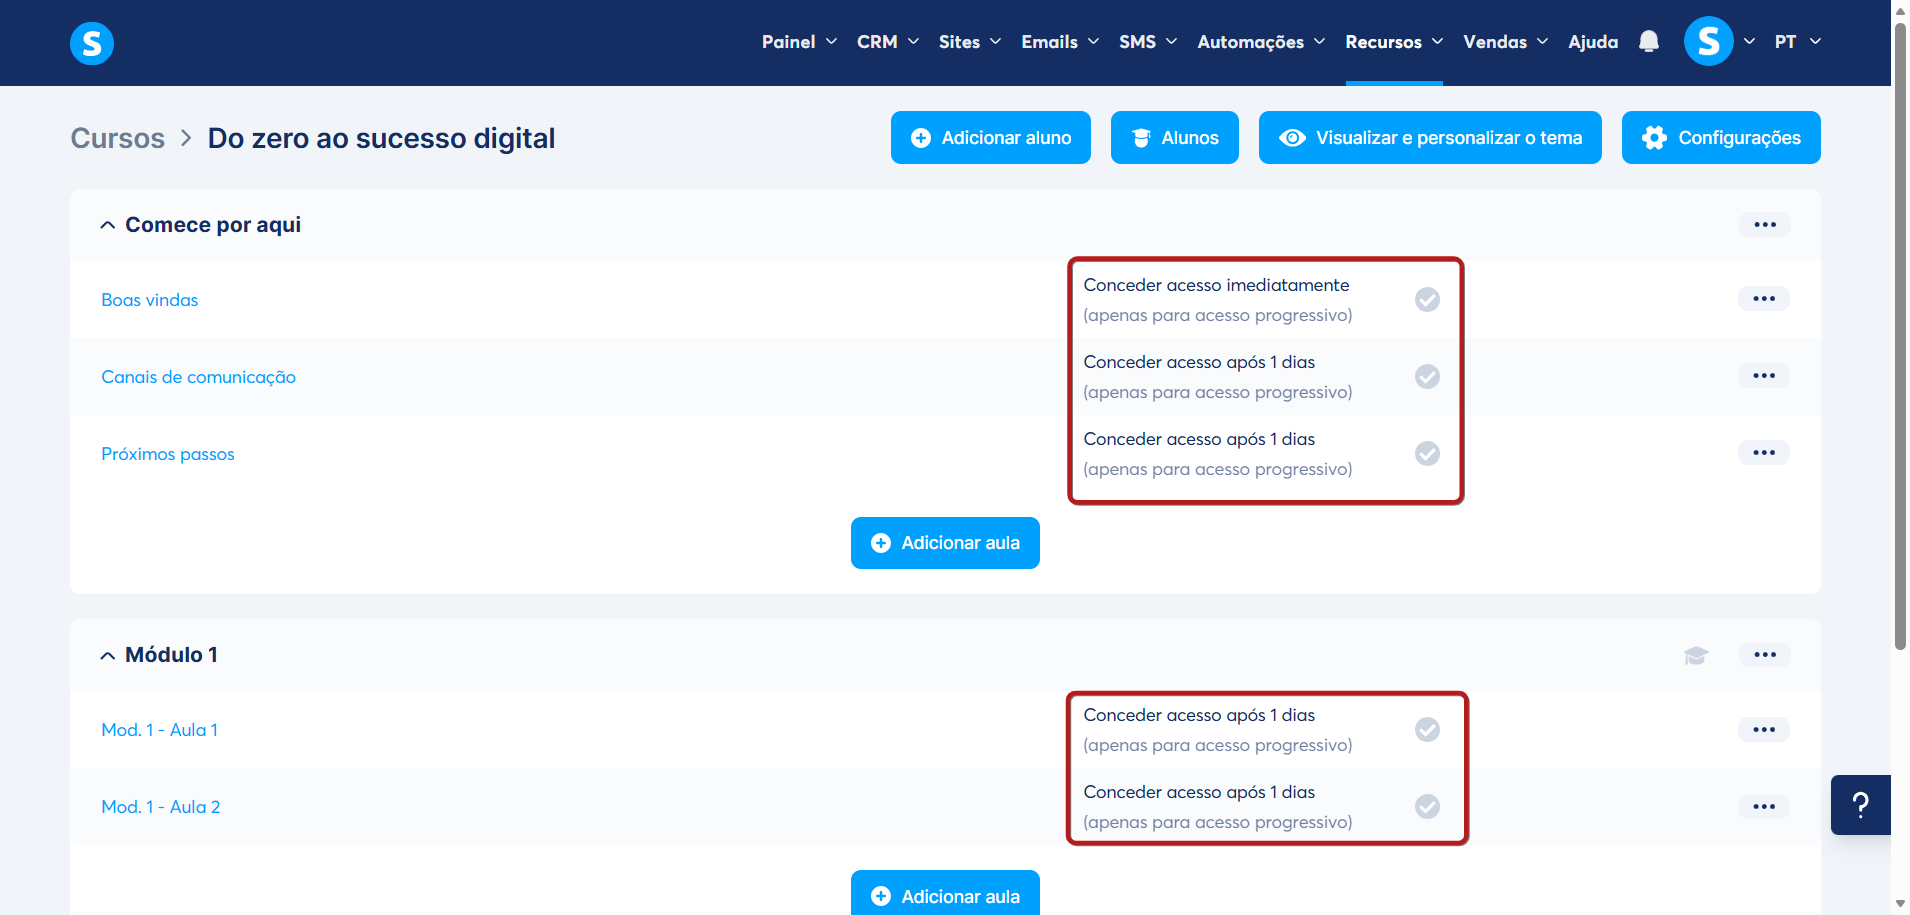This screenshot has width=1910, height=915.
Task: Open the SMS dropdown menu
Action: 1148,42
